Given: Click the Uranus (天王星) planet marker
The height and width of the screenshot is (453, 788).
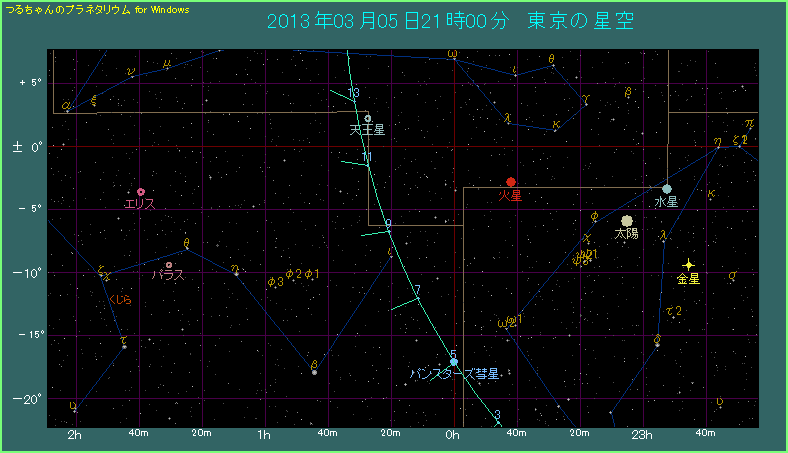Looking at the screenshot, I should click(x=368, y=118).
